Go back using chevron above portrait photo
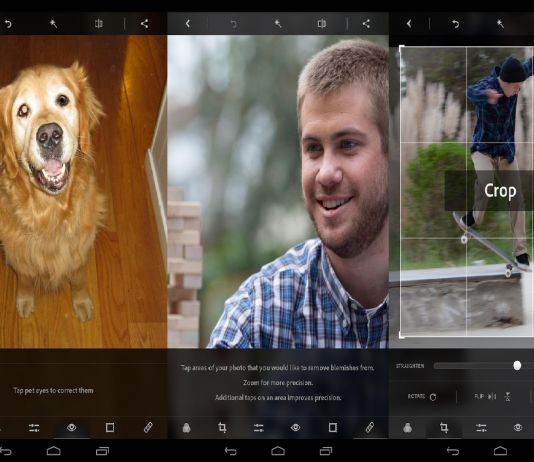 pos(188,23)
